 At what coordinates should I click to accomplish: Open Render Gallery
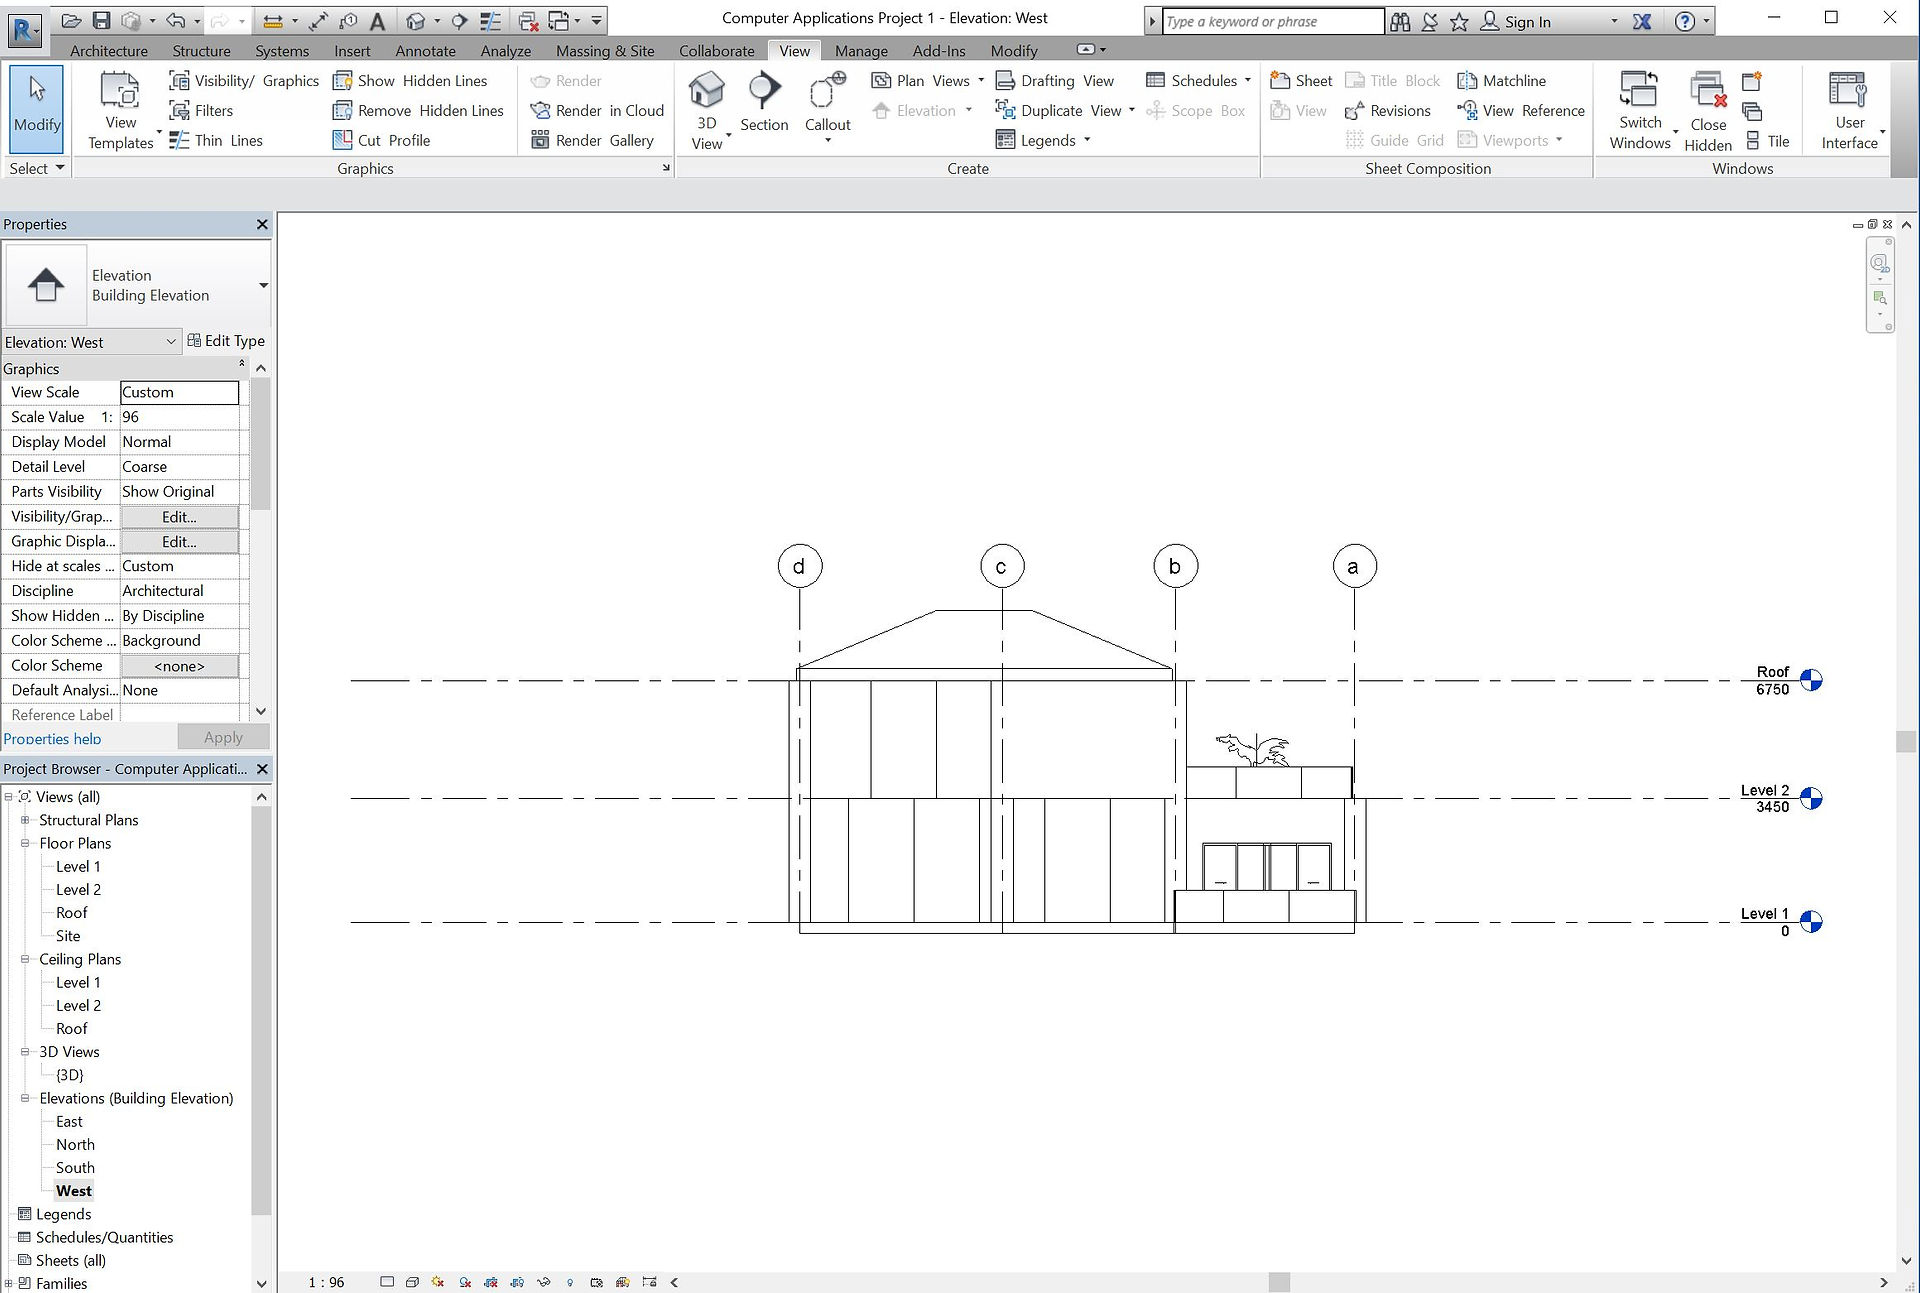point(592,141)
